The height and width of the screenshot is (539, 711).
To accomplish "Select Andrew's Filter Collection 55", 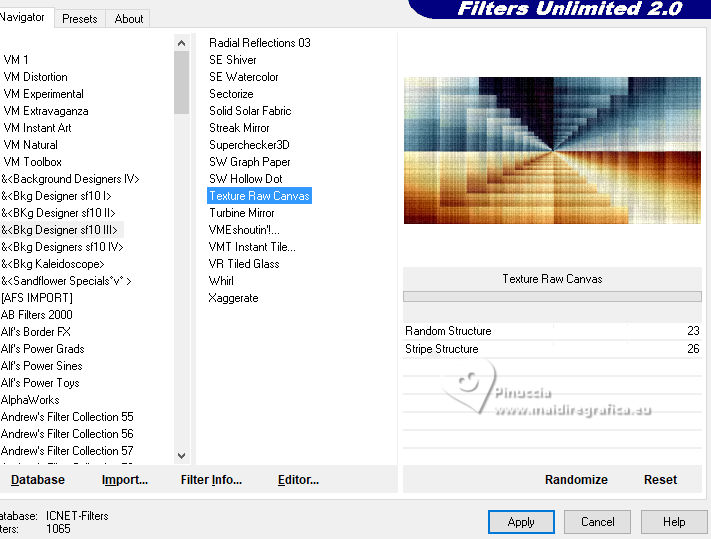I will (67, 417).
